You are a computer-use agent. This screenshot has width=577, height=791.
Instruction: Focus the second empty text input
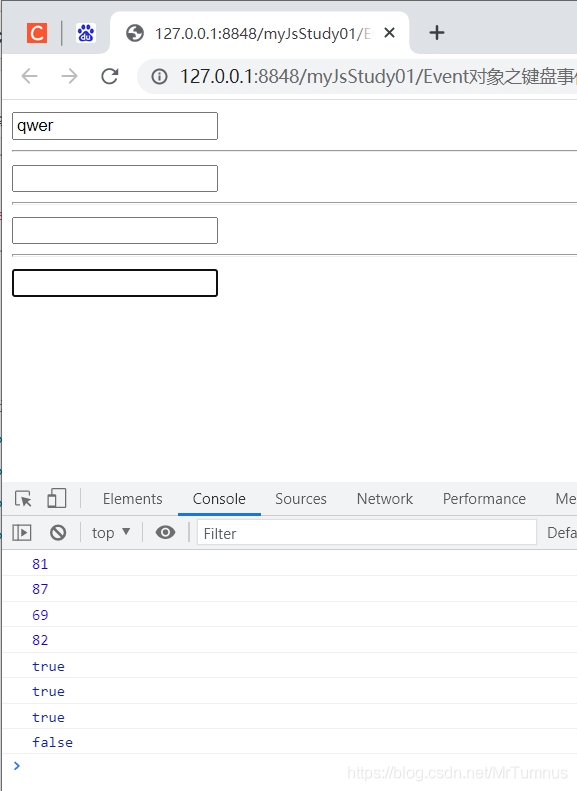(x=115, y=179)
